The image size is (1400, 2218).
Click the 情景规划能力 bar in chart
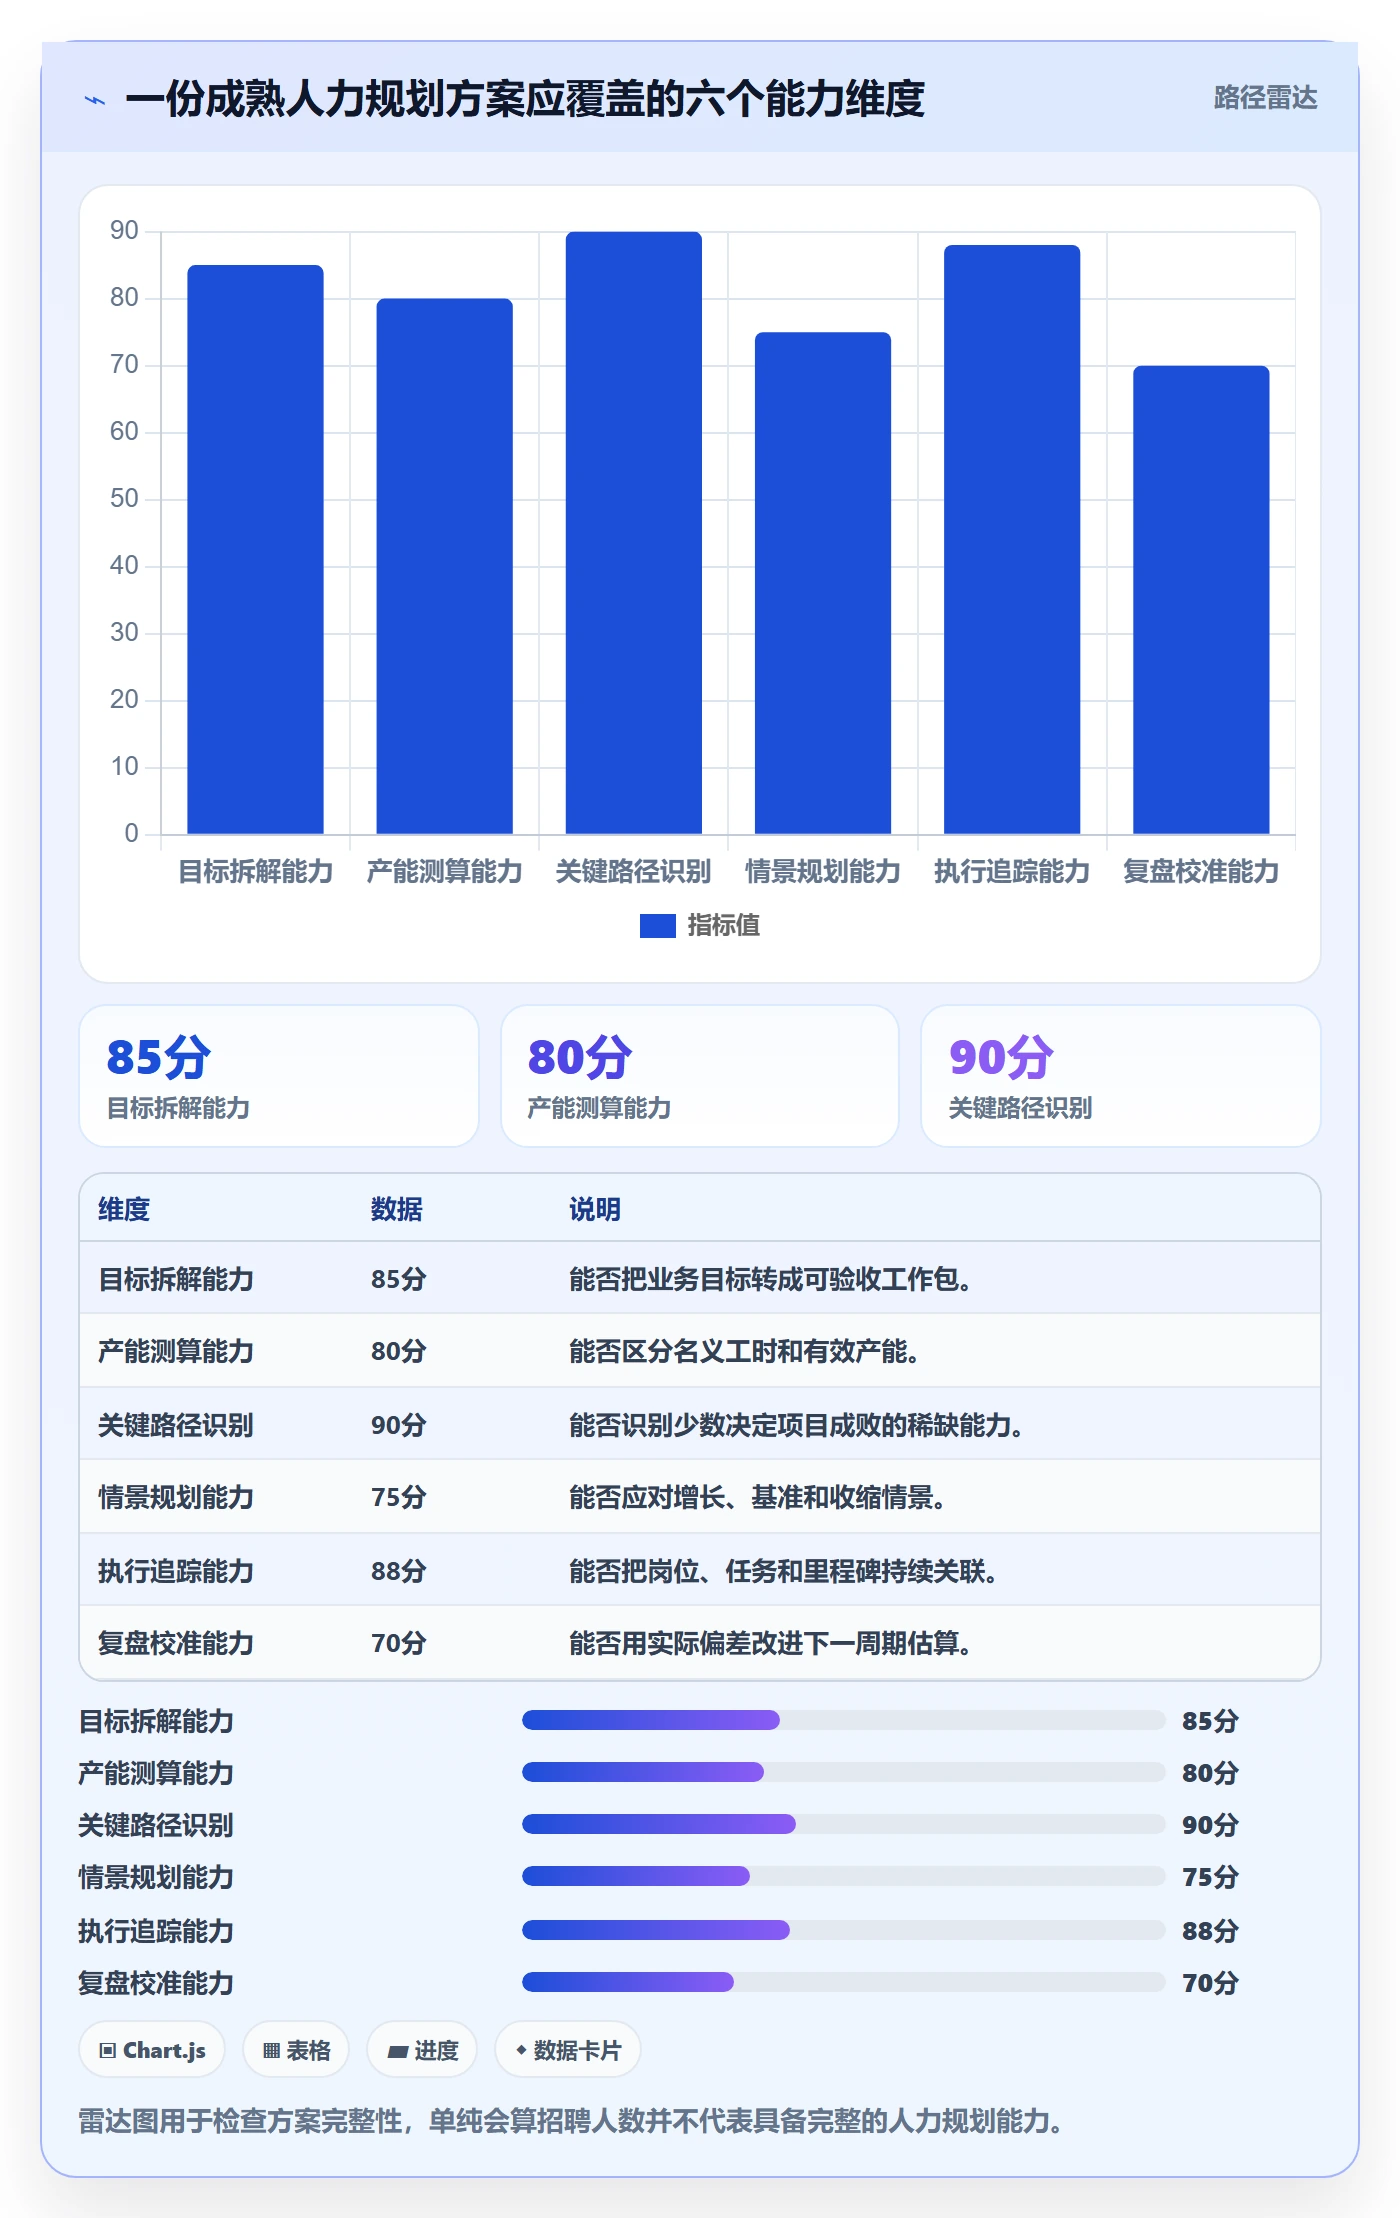coord(822,583)
